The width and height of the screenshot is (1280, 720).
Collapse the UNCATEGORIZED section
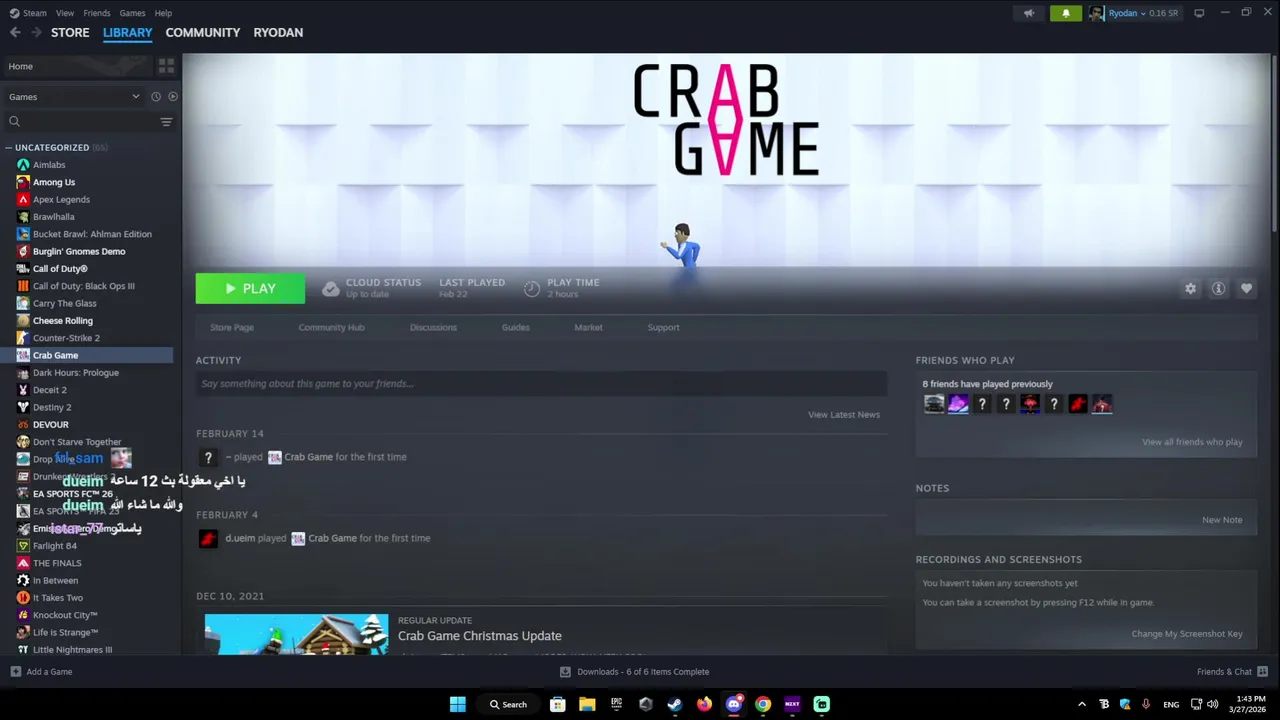pyautogui.click(x=8, y=148)
